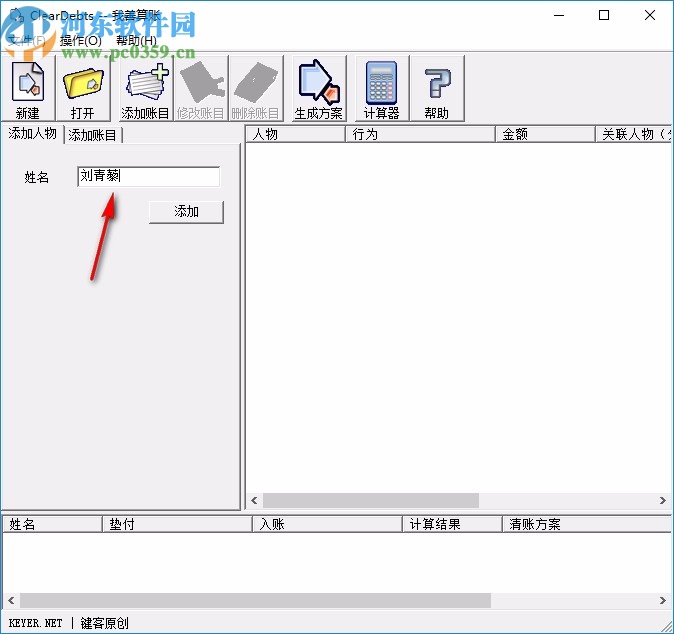Click the account list scrollbar left arrow
Image resolution: width=674 pixels, height=634 pixels.
tap(254, 500)
